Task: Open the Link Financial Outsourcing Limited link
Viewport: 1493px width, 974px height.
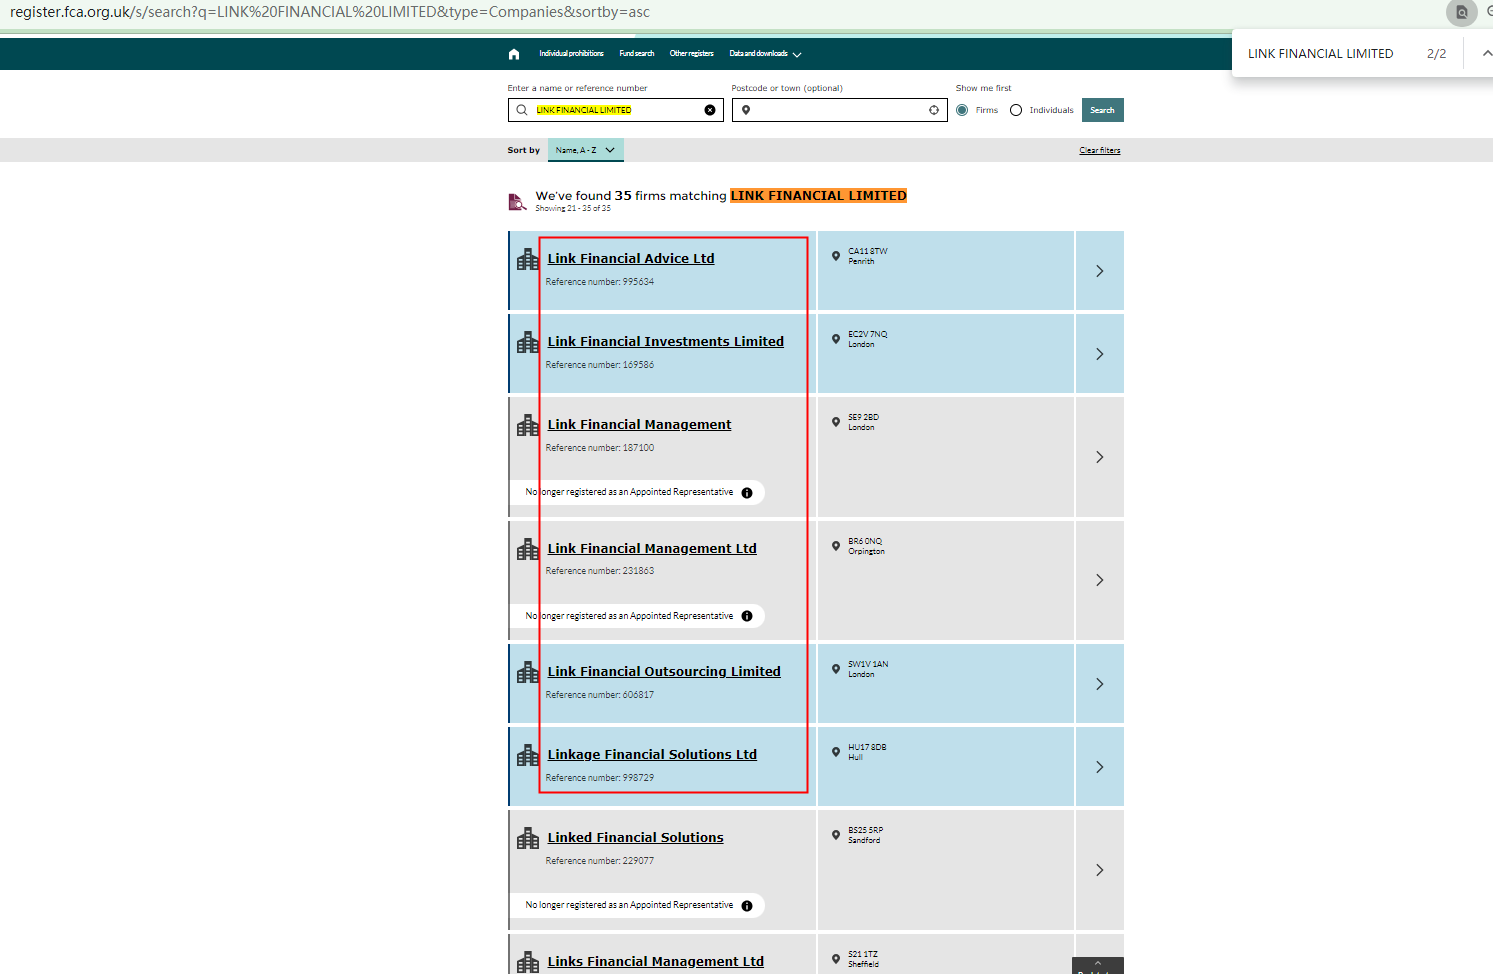Action: [664, 672]
